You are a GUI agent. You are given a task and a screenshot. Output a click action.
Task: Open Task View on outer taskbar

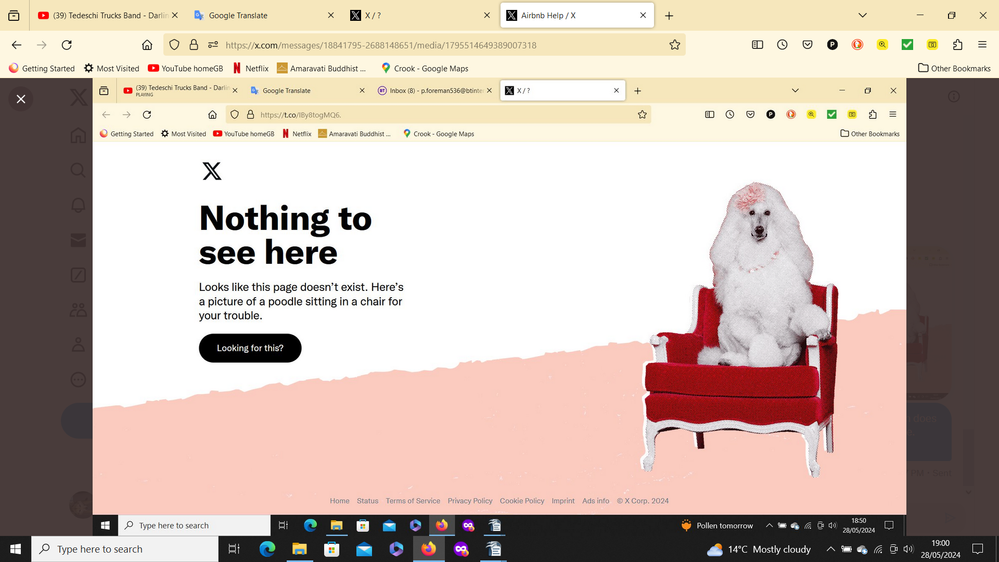pyautogui.click(x=234, y=549)
